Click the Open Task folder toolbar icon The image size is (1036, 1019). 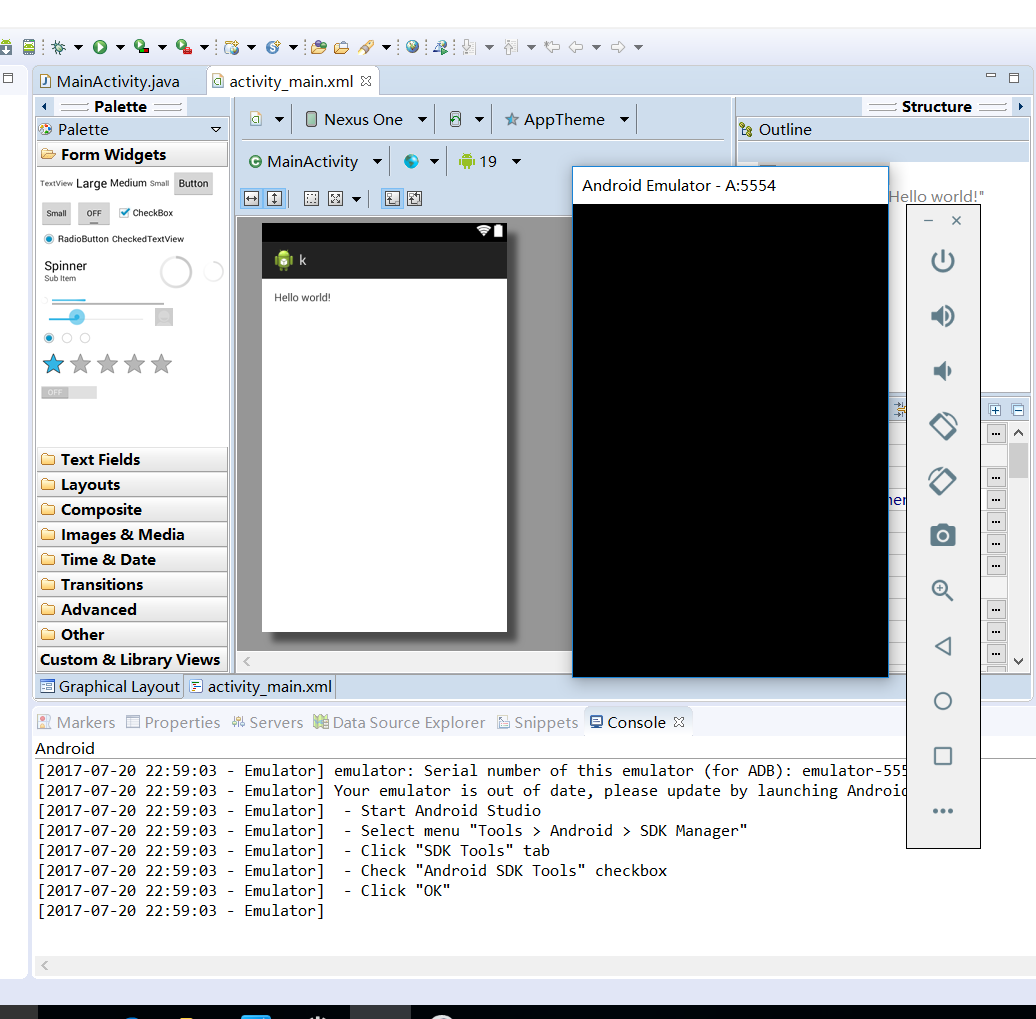pyautogui.click(x=342, y=47)
